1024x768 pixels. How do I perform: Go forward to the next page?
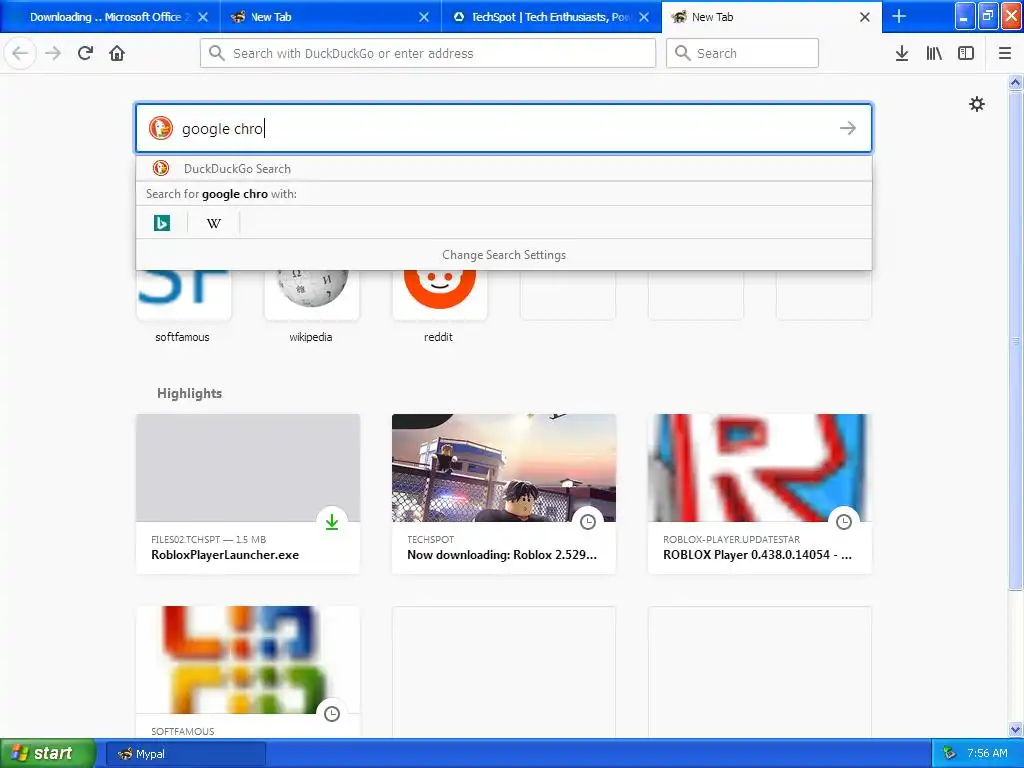pyautogui.click(x=53, y=53)
